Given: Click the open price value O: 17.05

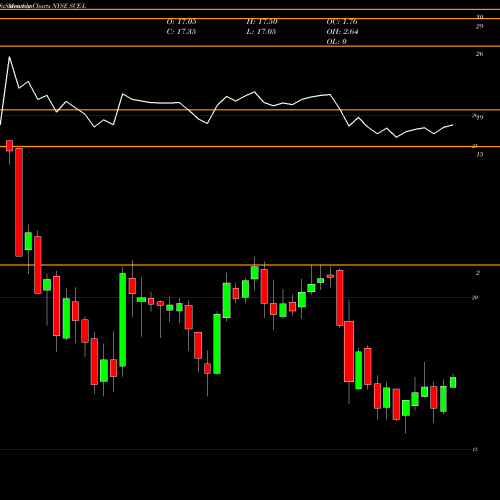Looking at the screenshot, I should [x=181, y=22].
